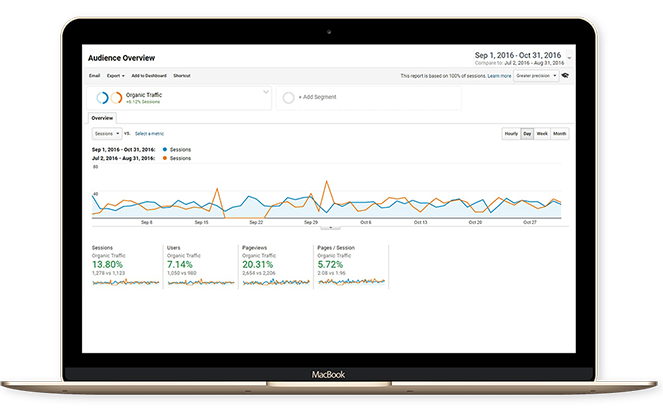Screen dimensions: 663x417
Task: Open the Greater precision dropdown
Action: point(536,76)
